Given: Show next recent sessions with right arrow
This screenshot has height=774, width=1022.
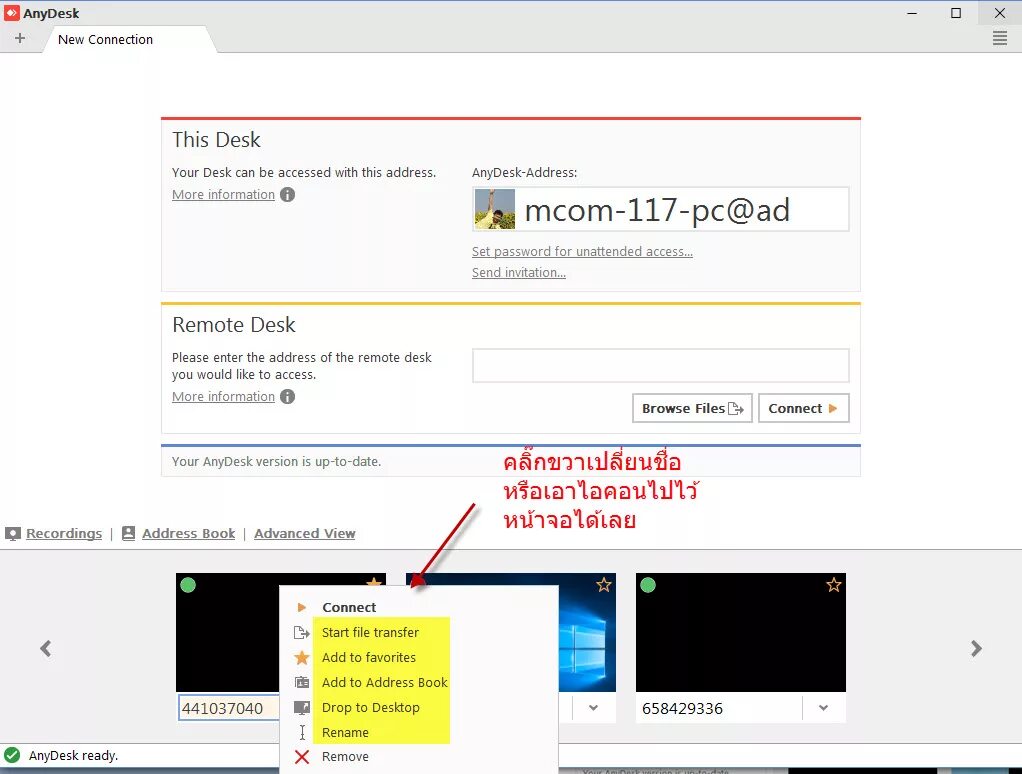Looking at the screenshot, I should point(976,648).
